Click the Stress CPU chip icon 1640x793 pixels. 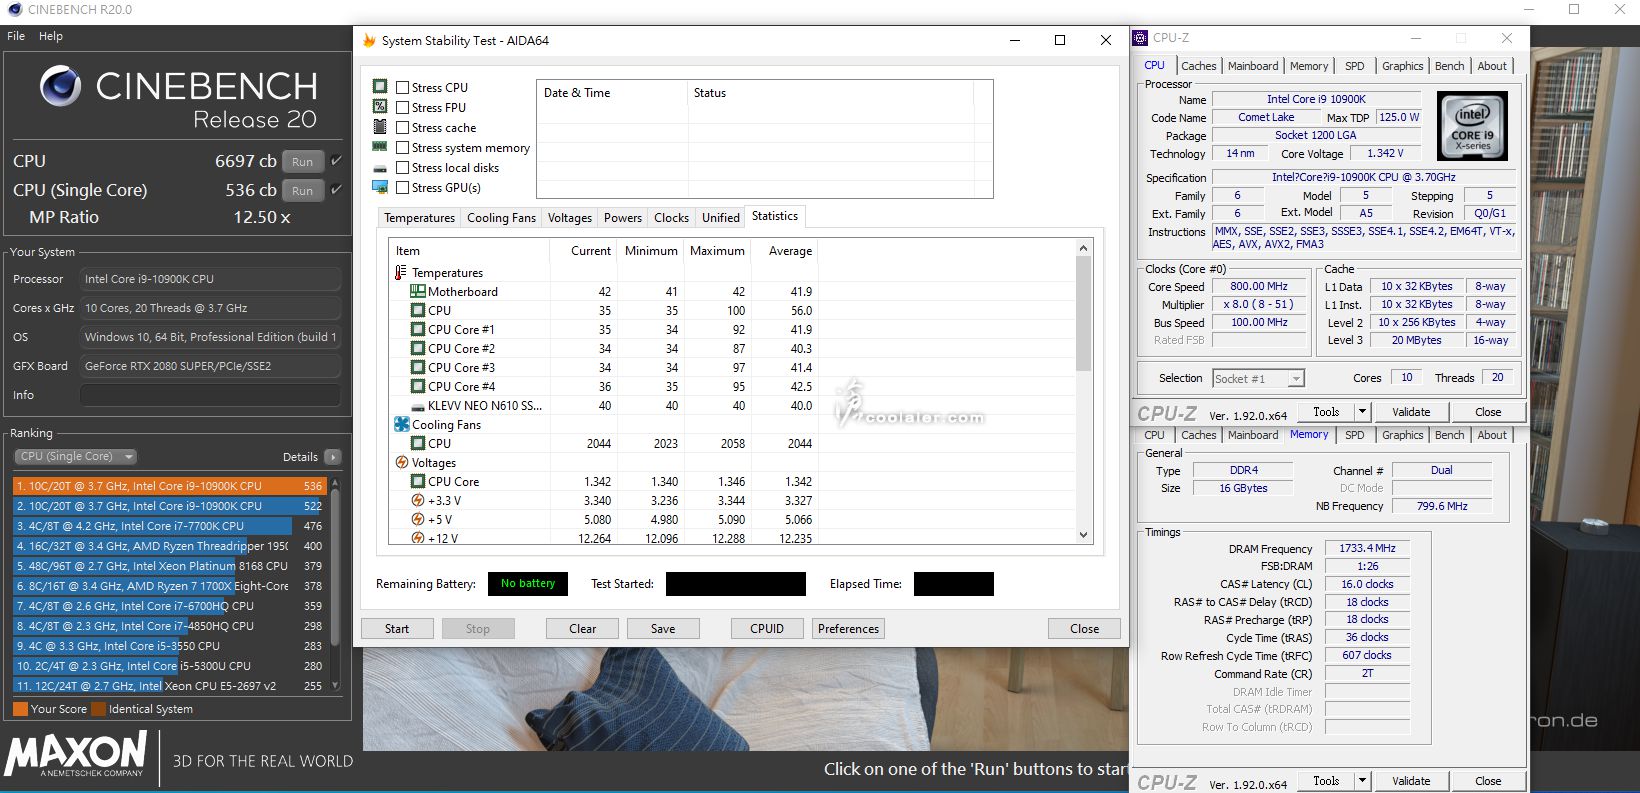point(380,87)
